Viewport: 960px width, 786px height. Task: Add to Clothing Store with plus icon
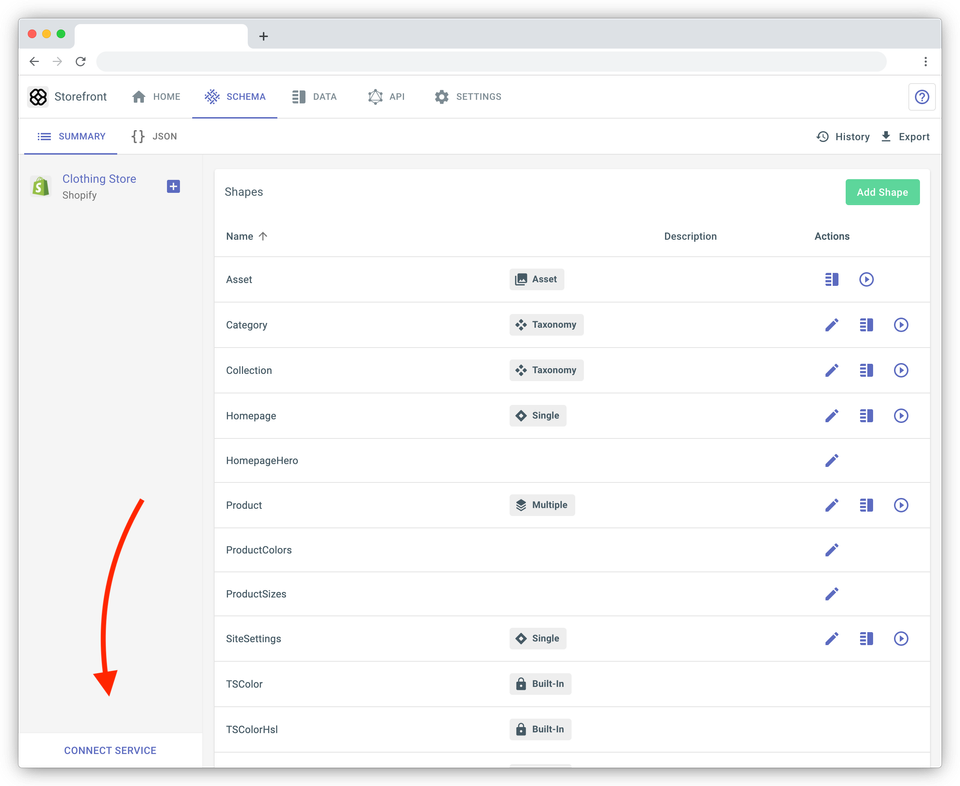173,186
